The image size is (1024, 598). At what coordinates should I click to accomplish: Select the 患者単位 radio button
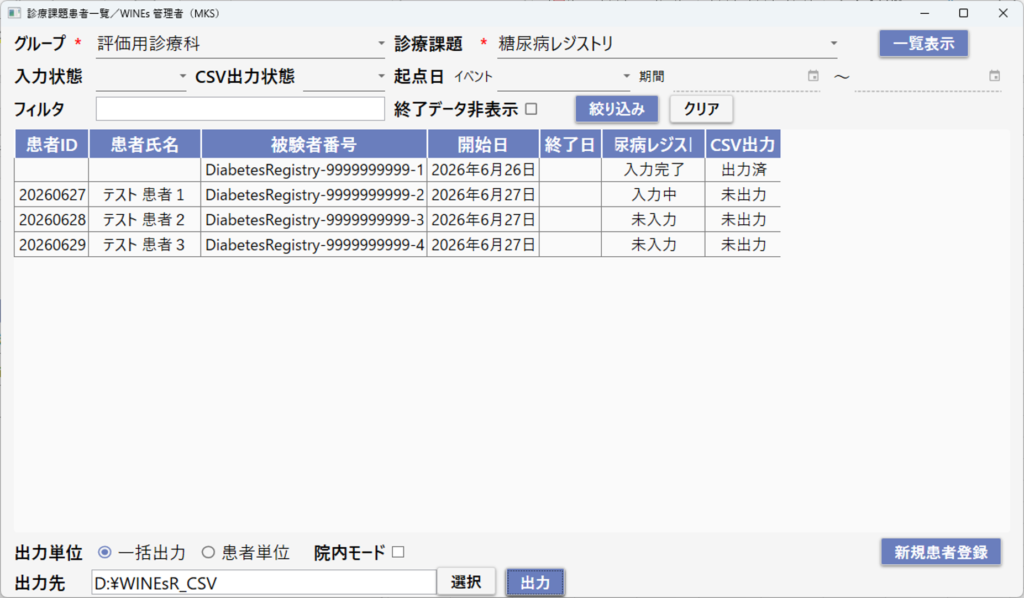pos(208,552)
